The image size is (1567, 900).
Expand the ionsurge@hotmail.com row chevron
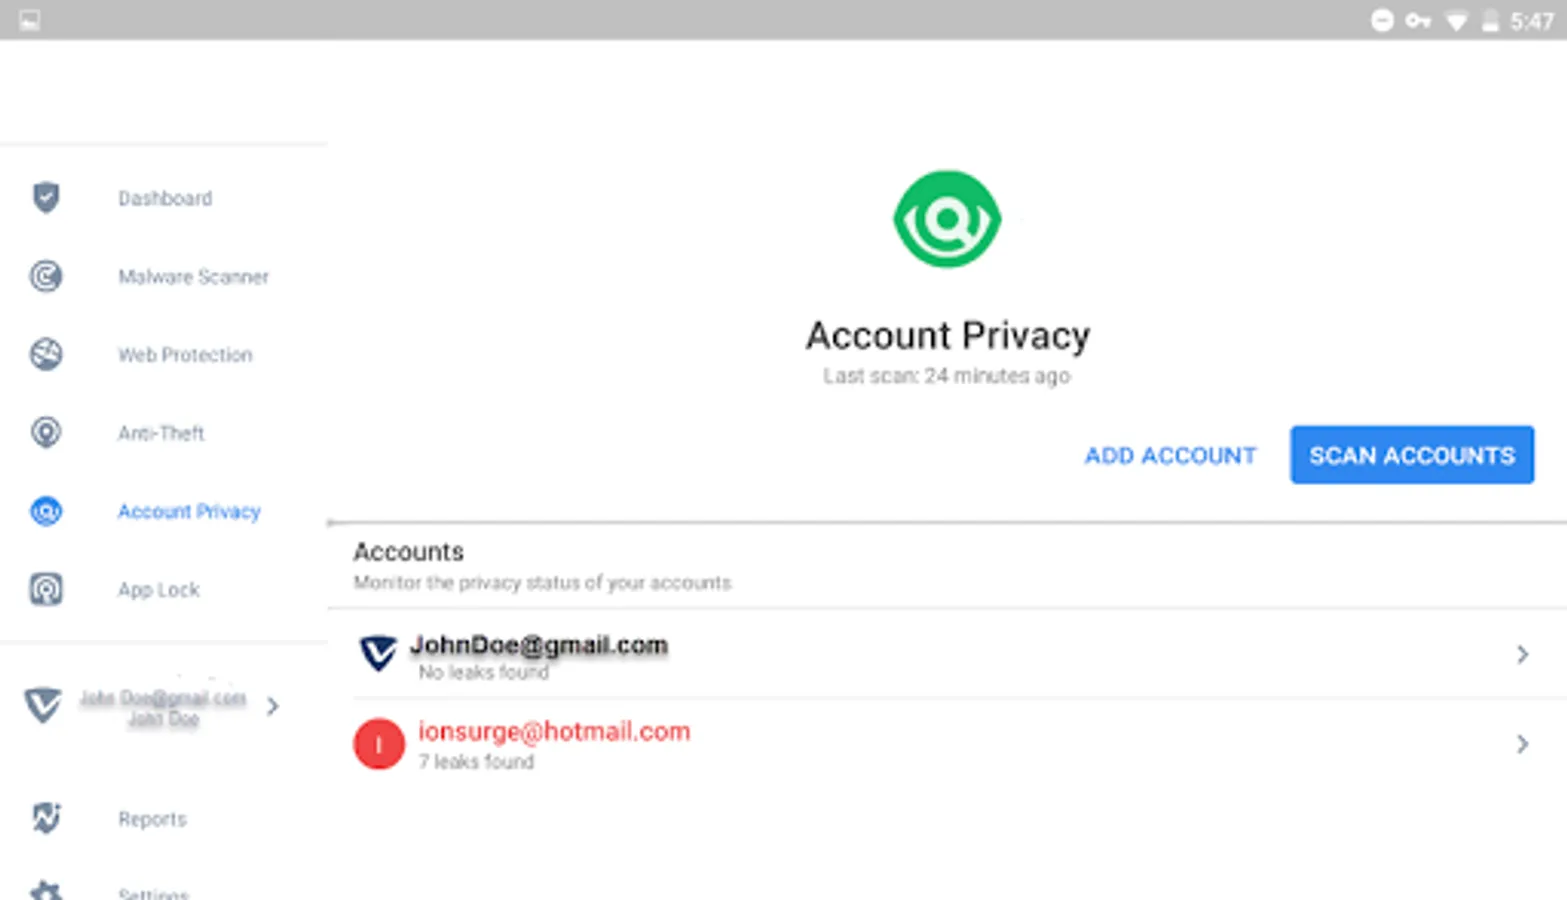[1522, 744]
